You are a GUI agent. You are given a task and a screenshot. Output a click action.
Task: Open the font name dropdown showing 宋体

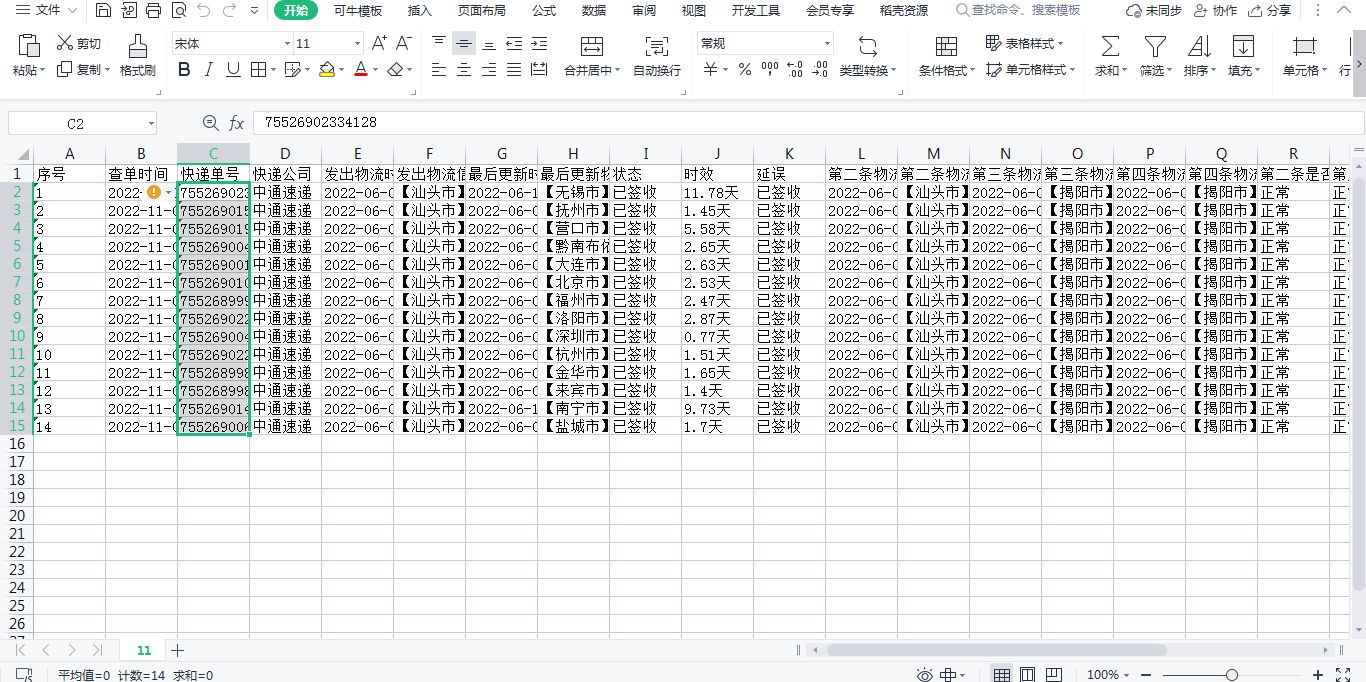288,44
